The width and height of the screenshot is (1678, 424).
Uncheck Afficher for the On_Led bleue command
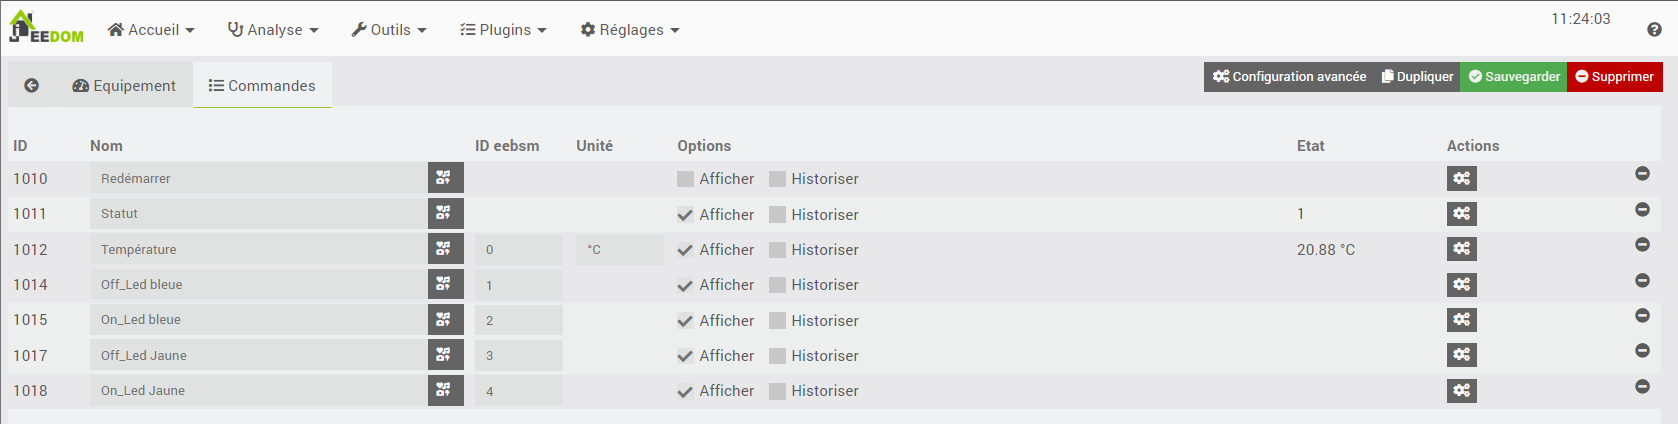tap(685, 321)
